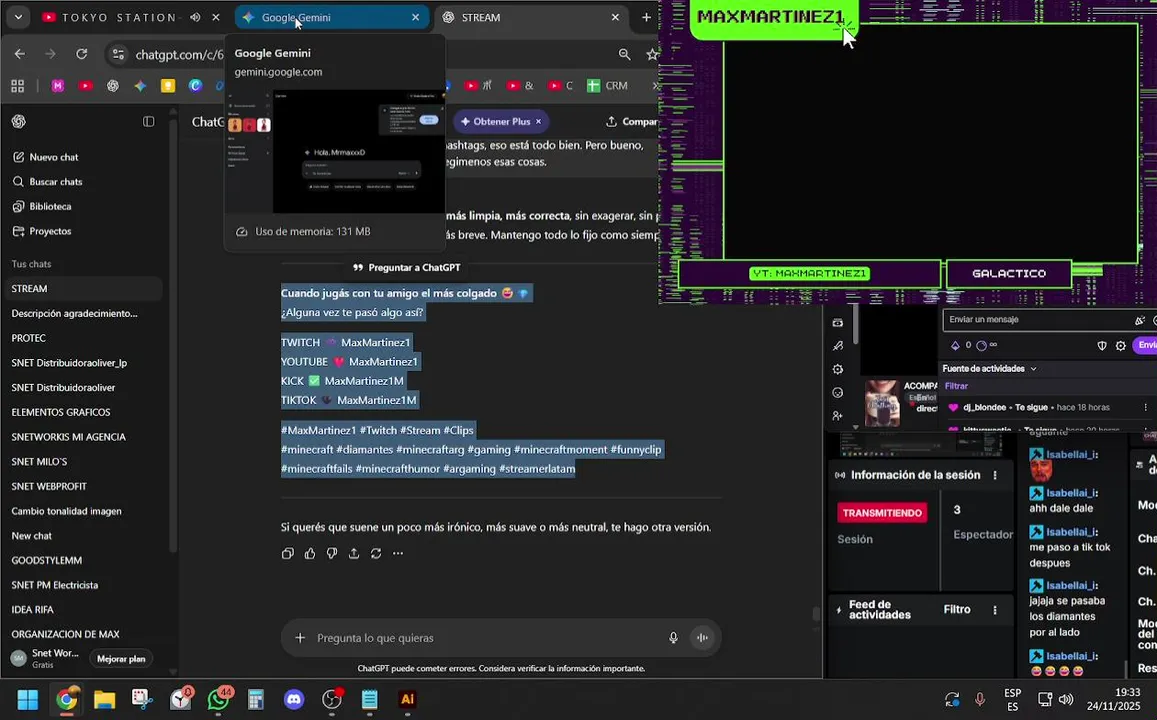
Task: Open the volume control in system tray
Action: tap(1066, 699)
